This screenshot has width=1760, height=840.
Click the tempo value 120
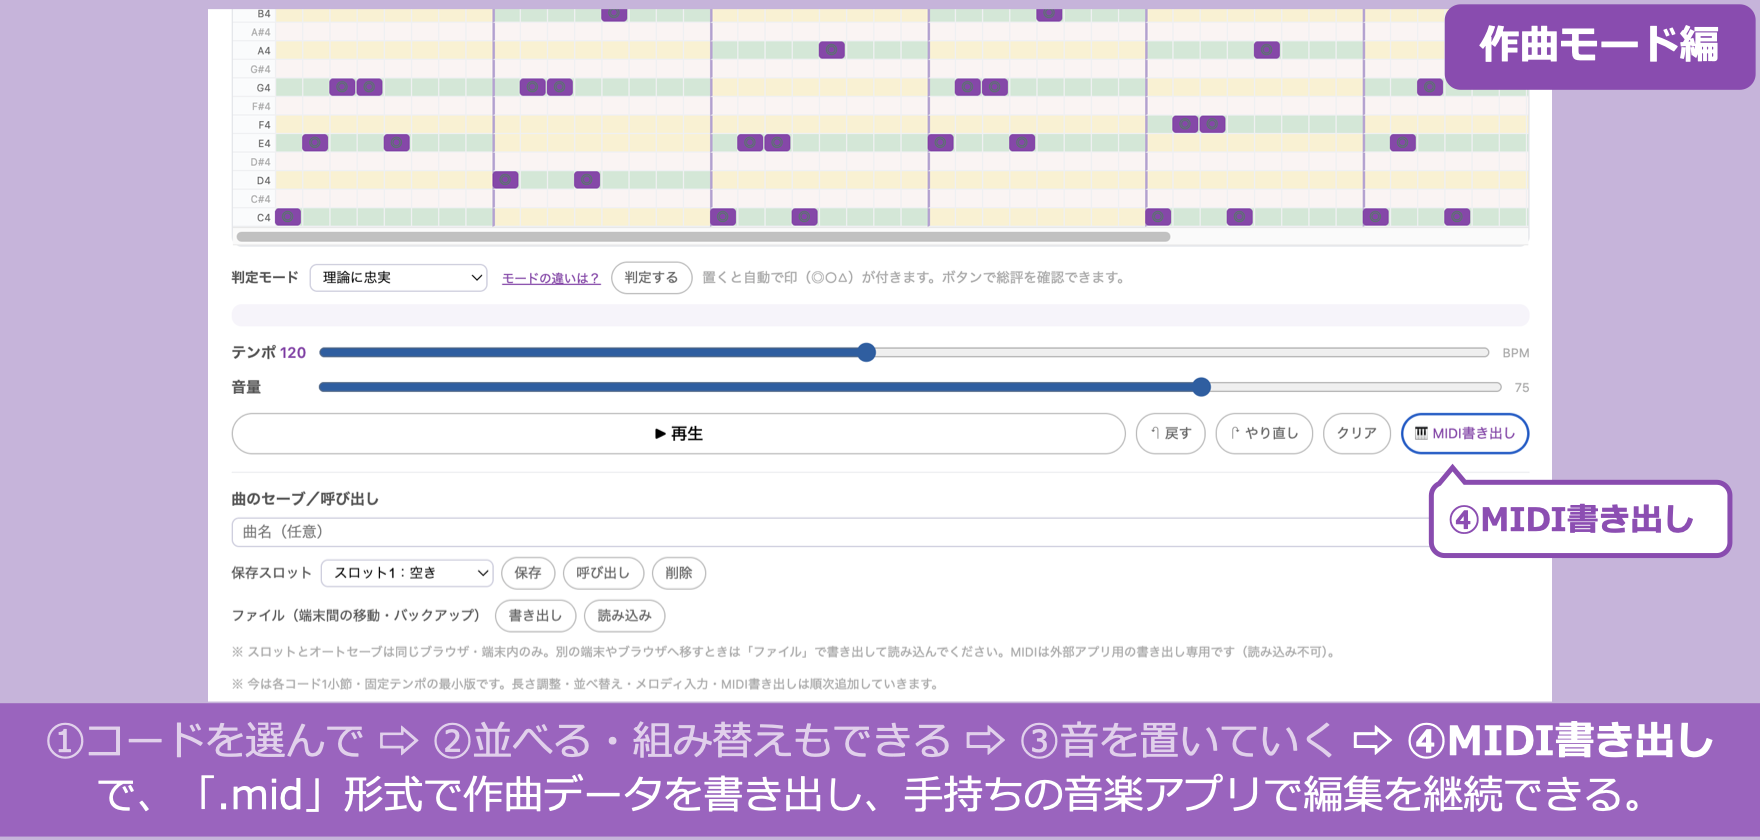pyautogui.click(x=293, y=353)
